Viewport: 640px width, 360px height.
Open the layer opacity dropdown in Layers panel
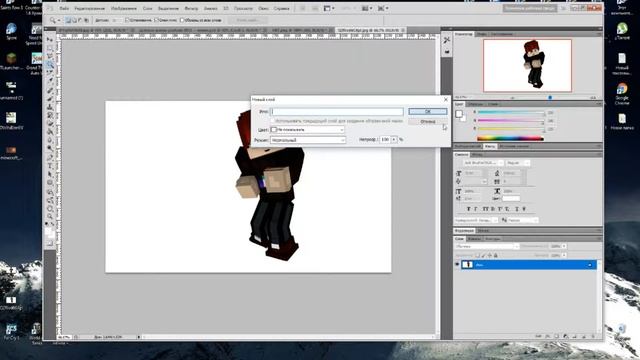click(x=564, y=246)
